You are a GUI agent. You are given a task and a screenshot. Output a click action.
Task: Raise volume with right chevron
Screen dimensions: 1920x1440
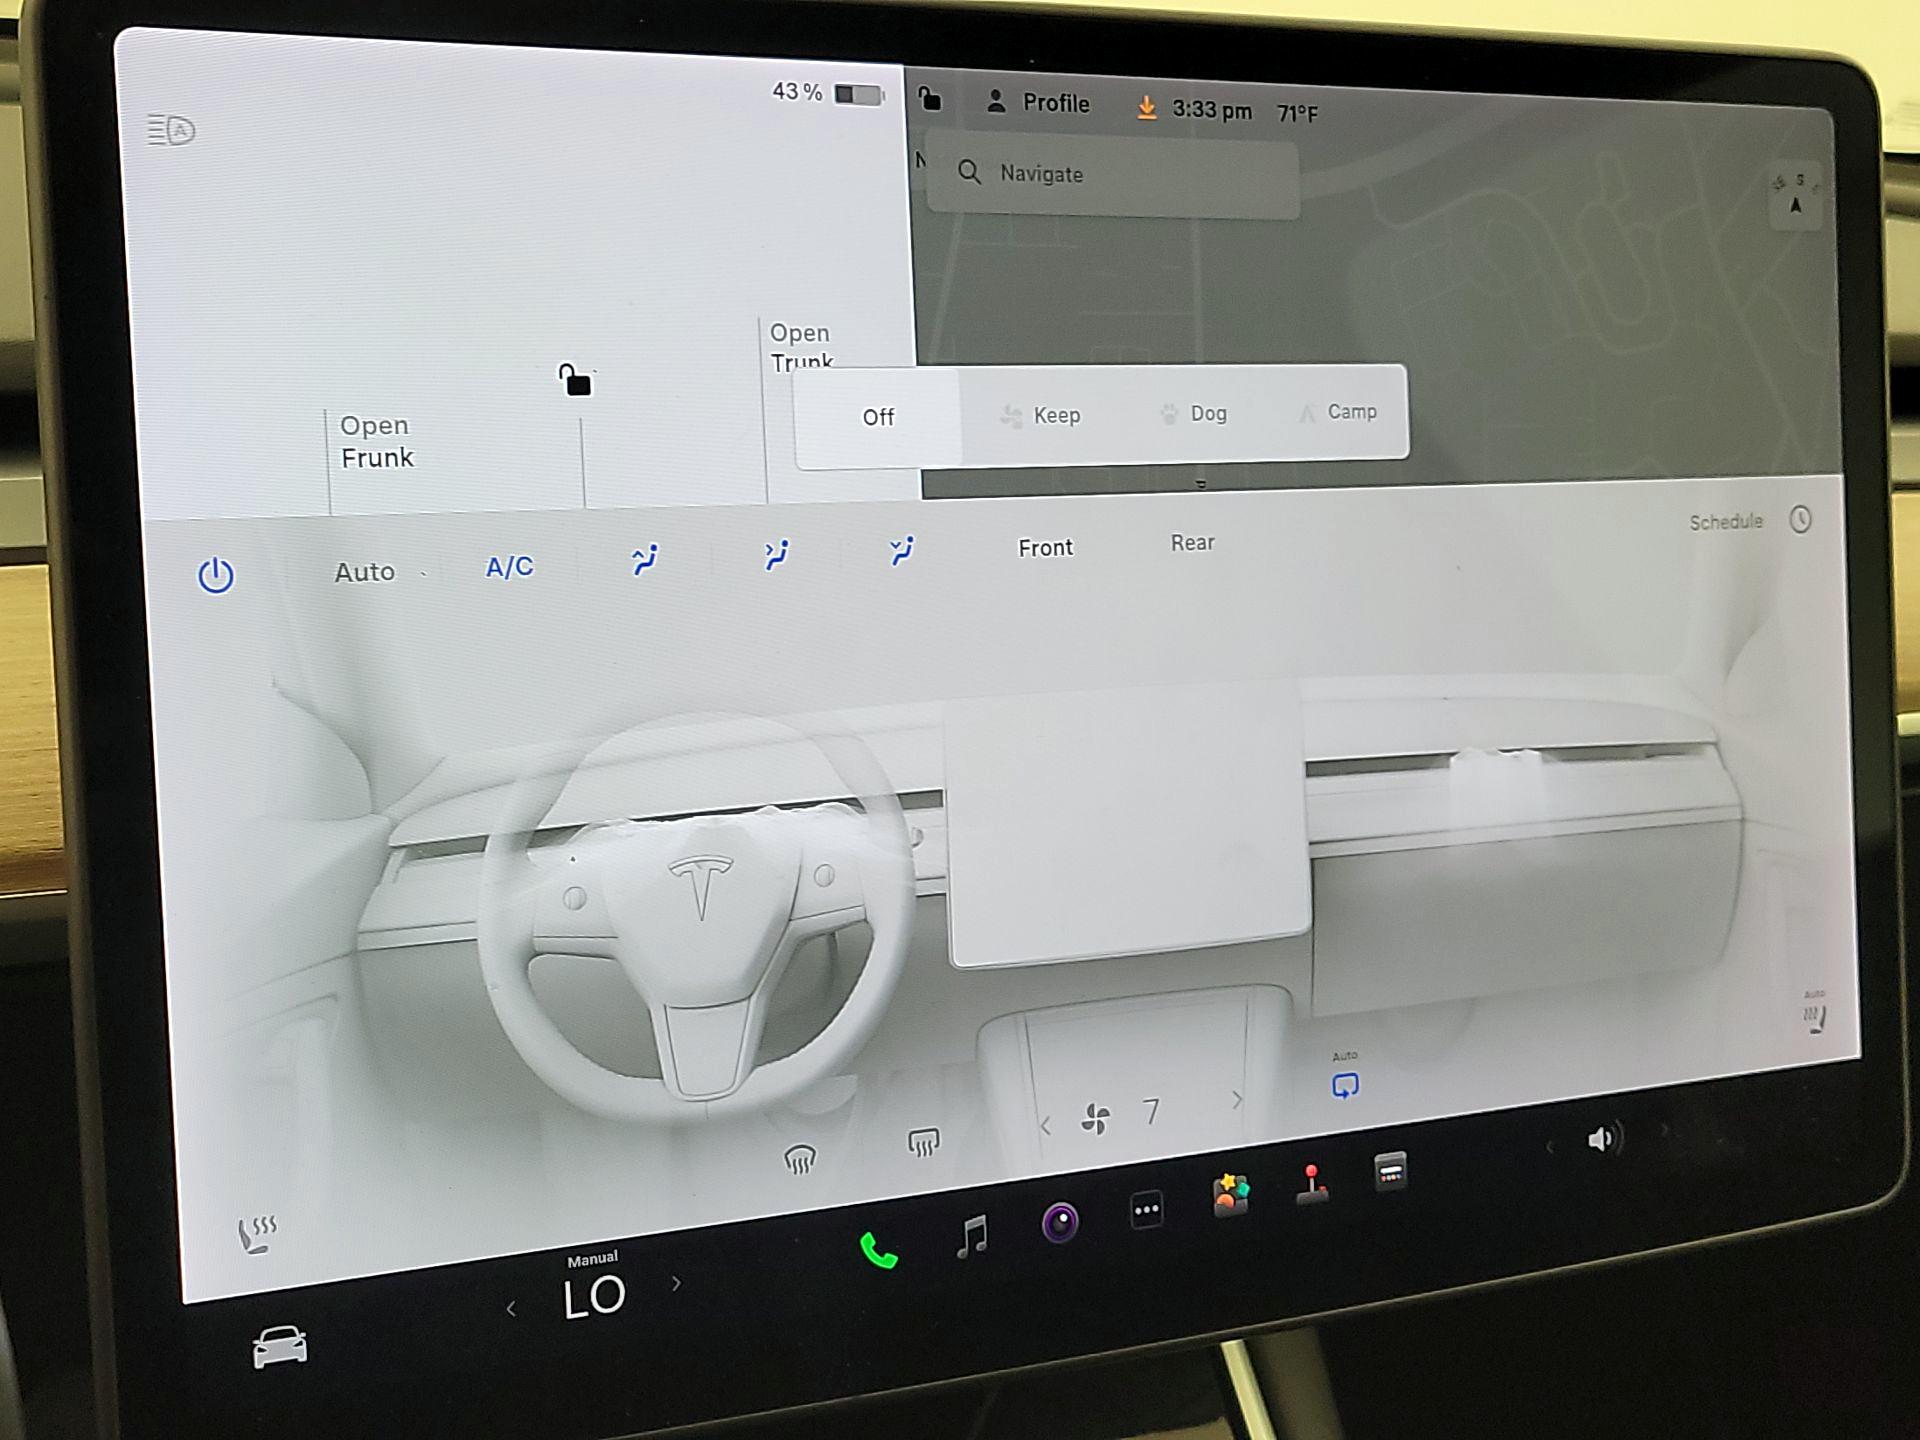1664,1130
